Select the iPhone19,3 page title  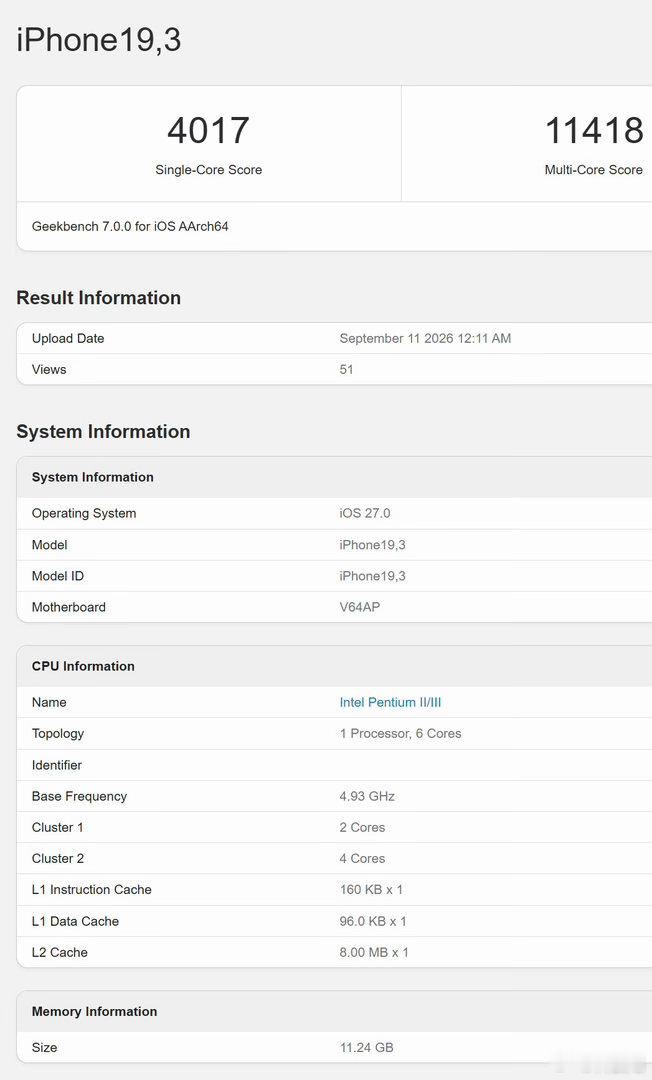tap(99, 40)
